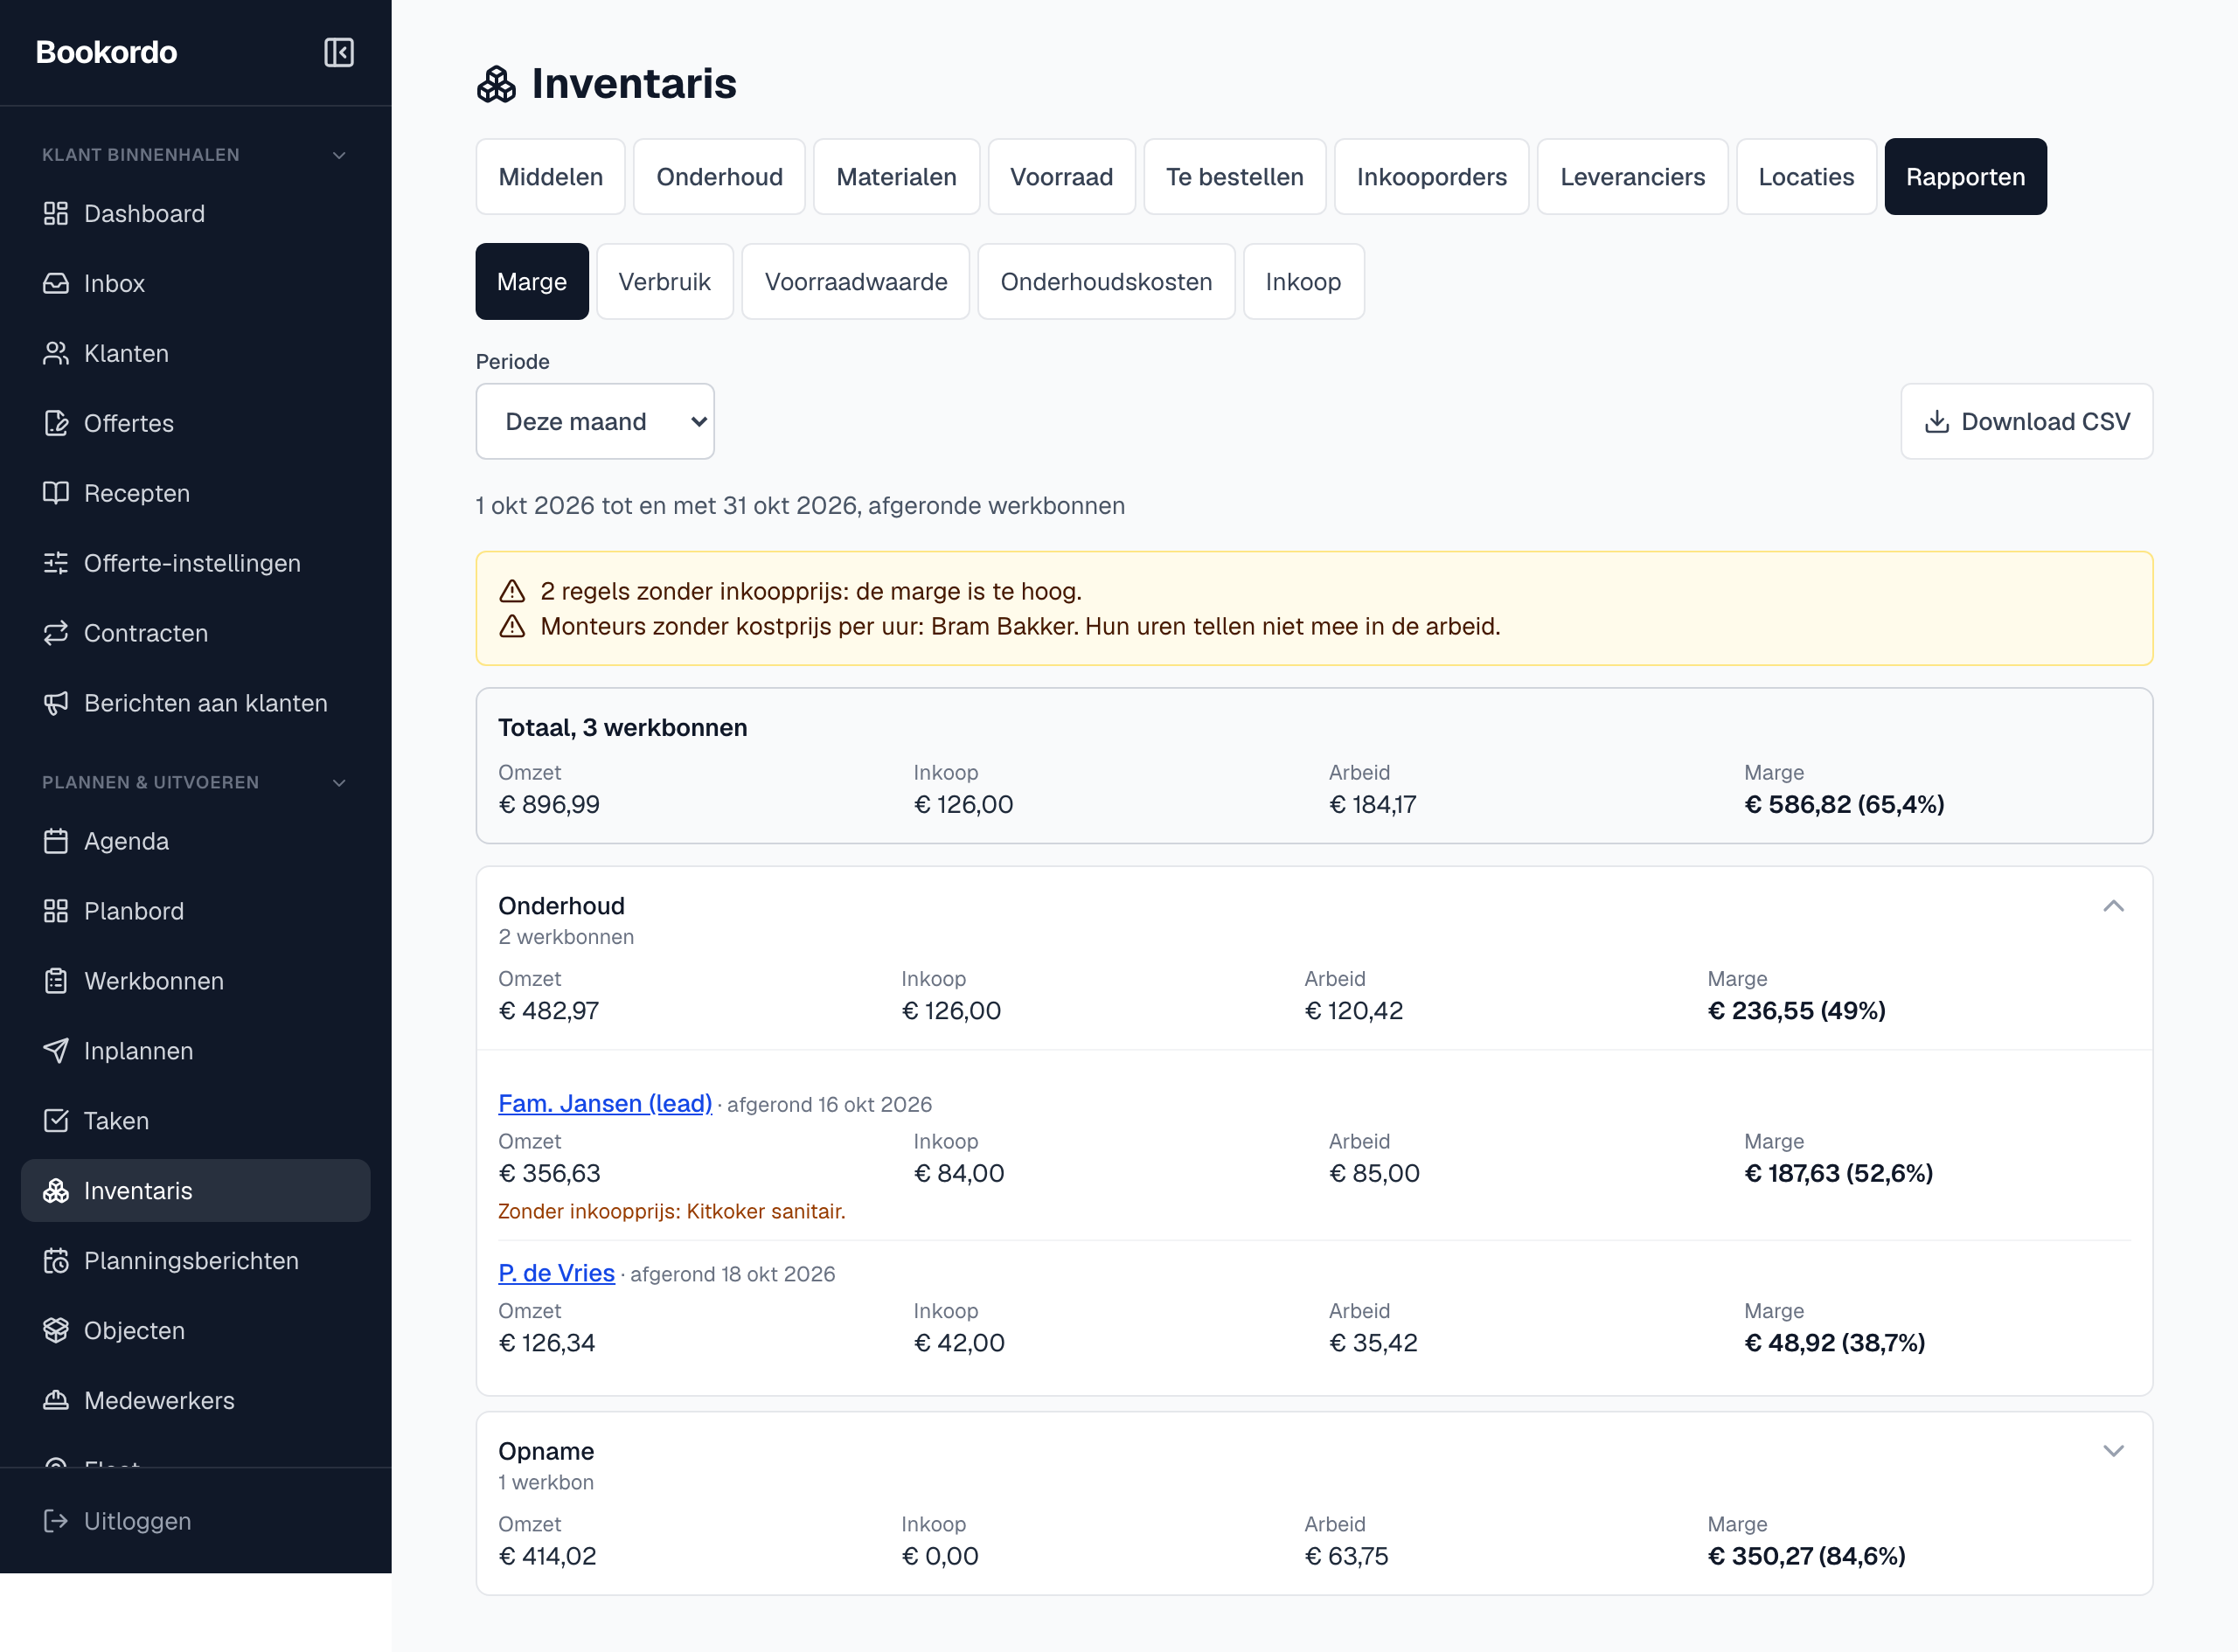Open the Leveranciers tab
2238x1652 pixels.
[1633, 177]
